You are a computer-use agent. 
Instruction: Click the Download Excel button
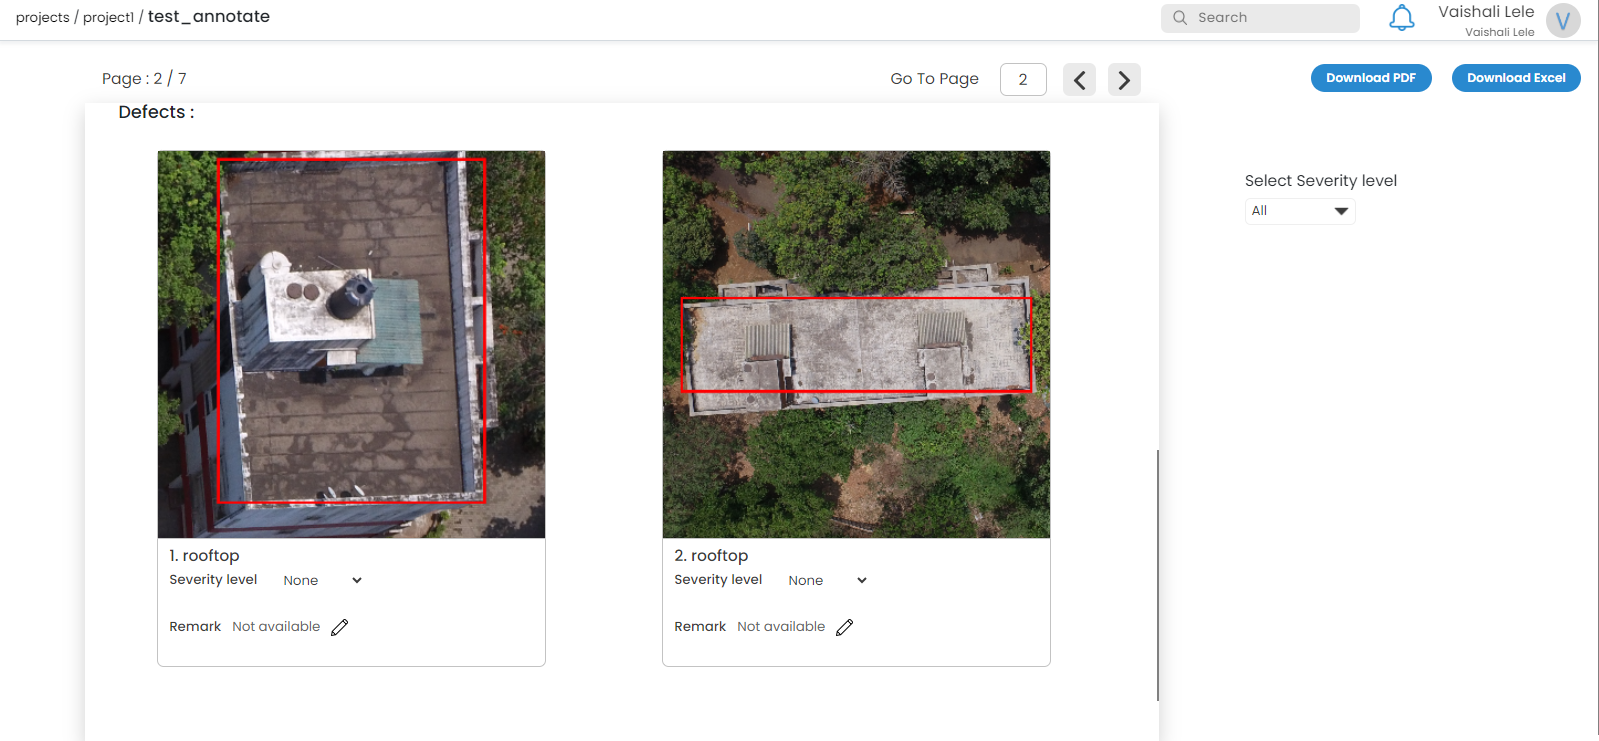[1515, 78]
